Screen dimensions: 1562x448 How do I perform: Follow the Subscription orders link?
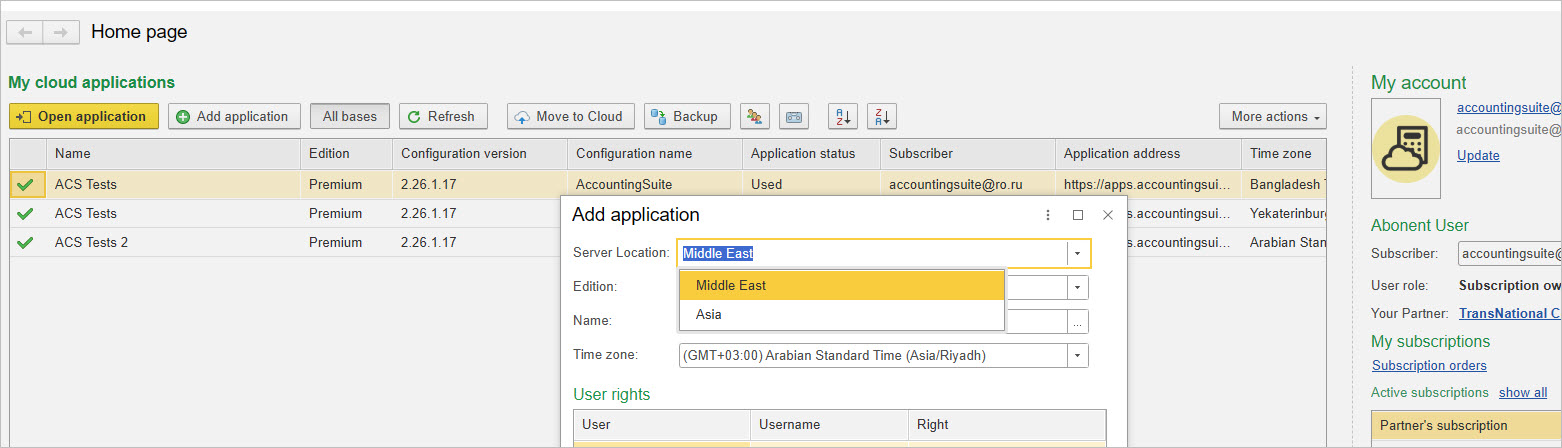click(x=1428, y=366)
